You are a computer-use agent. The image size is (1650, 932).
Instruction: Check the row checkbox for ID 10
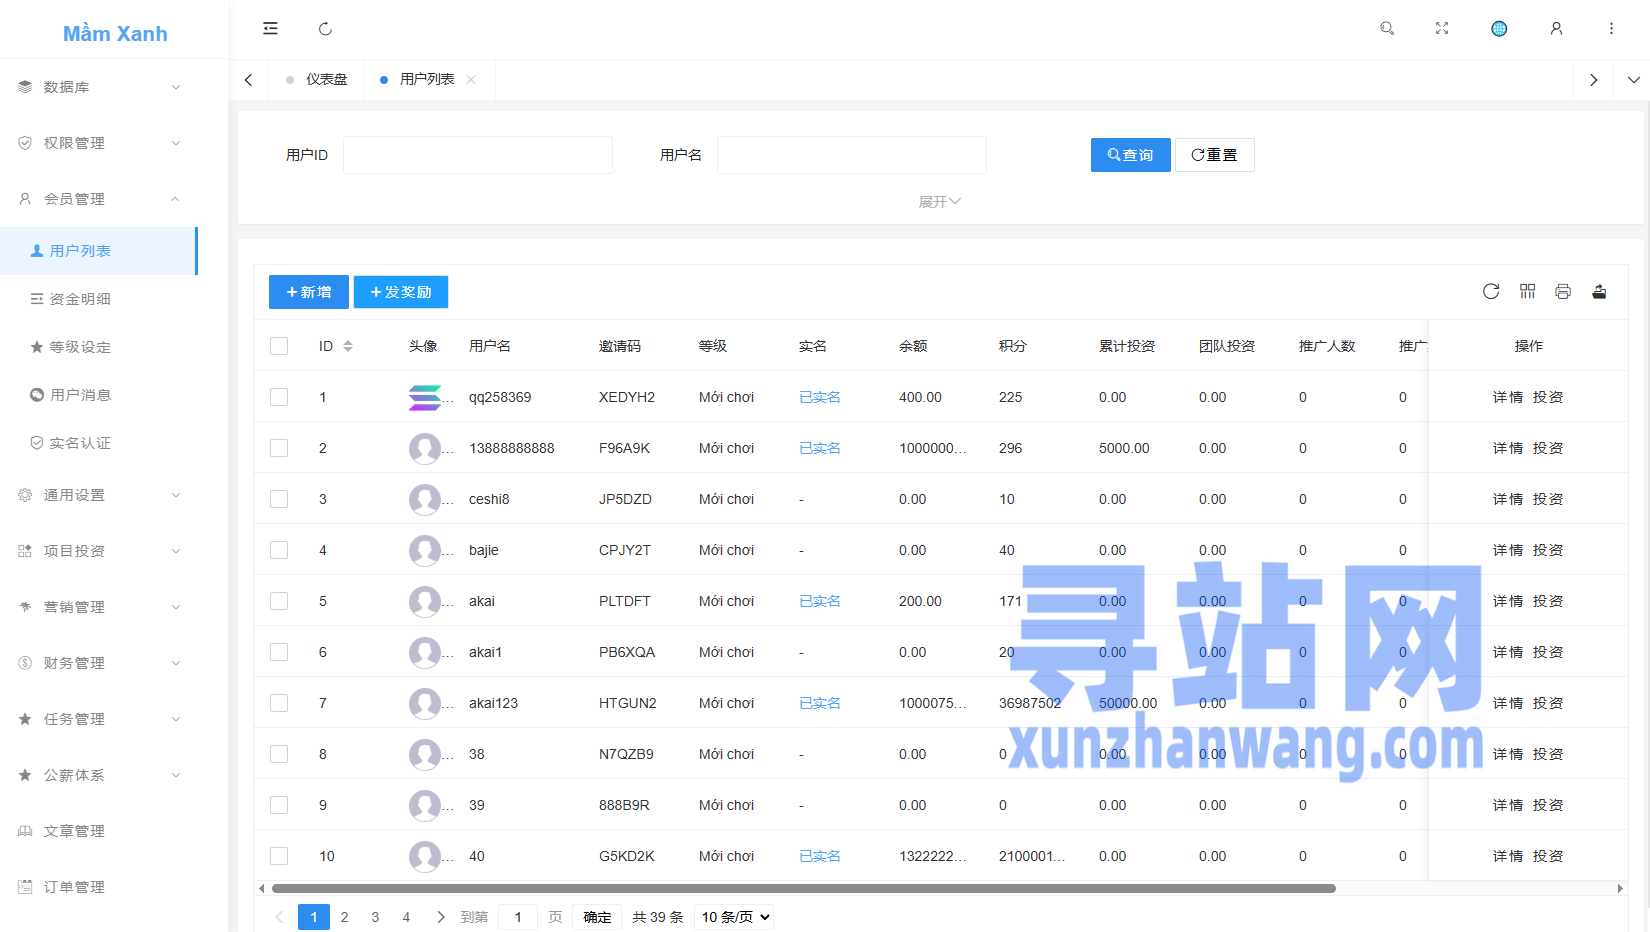pos(279,856)
